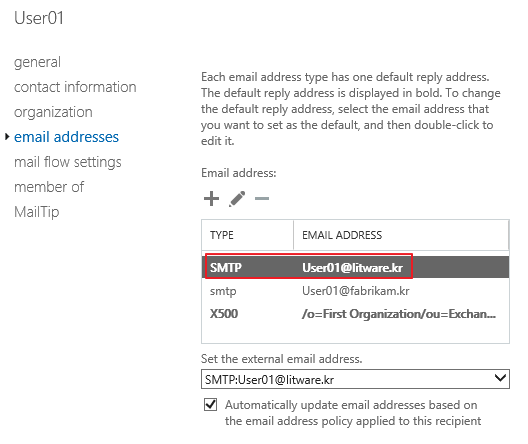
Task: Click the pencil edit icon
Action: coord(237,199)
